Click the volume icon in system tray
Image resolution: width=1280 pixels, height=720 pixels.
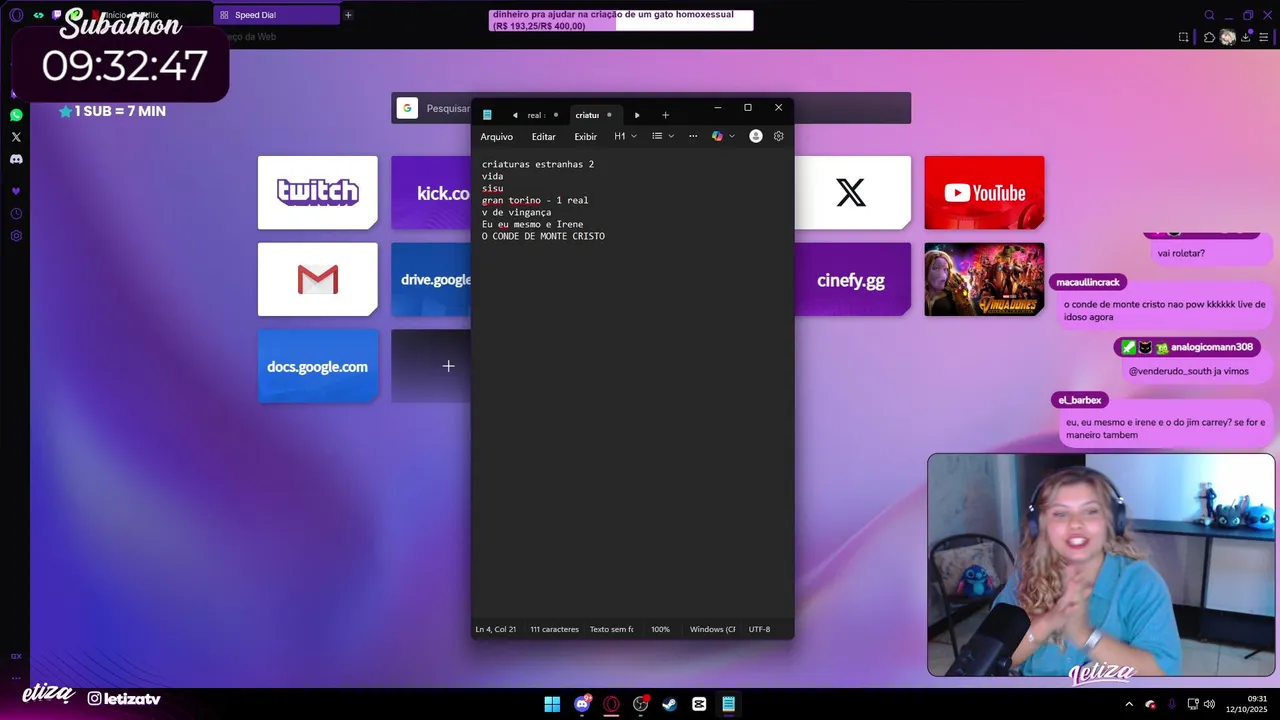click(1209, 704)
